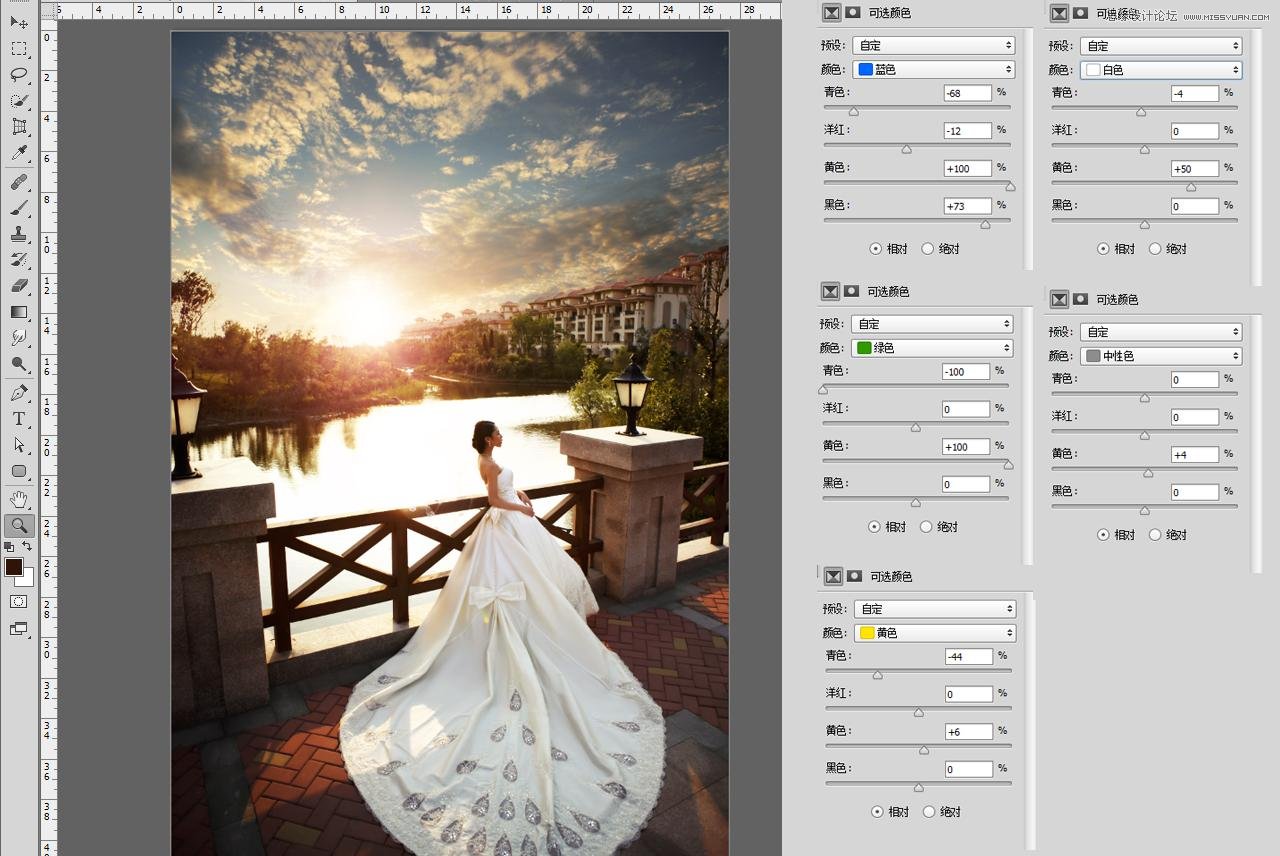Select the Rounded Rectangle shape tool
Image resolution: width=1280 pixels, height=856 pixels.
click(19, 471)
